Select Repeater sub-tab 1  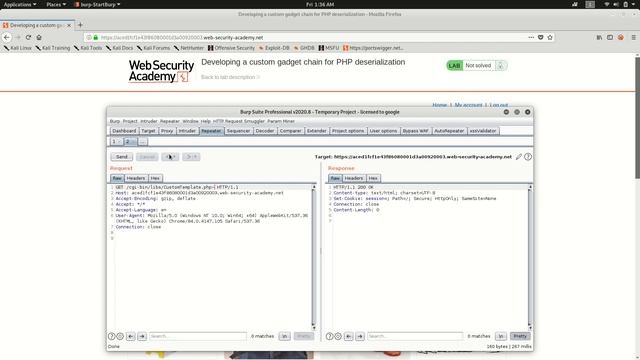[x=116, y=142]
